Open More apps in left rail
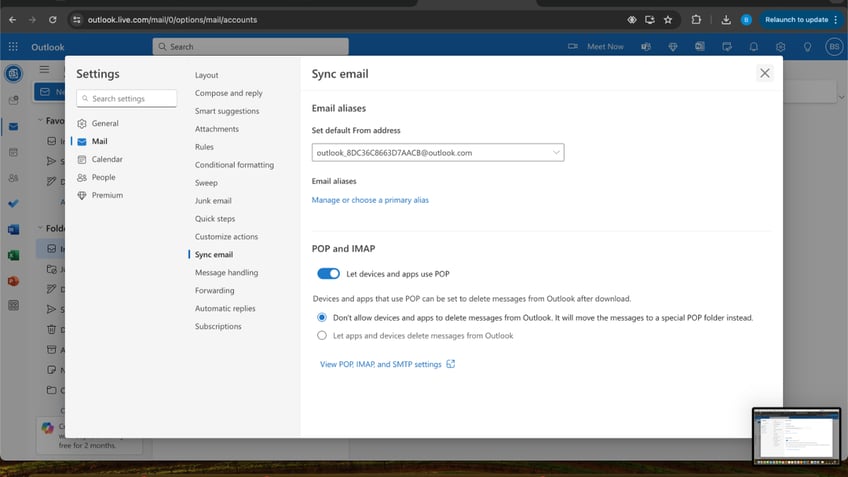The height and width of the screenshot is (477, 848). (x=14, y=306)
